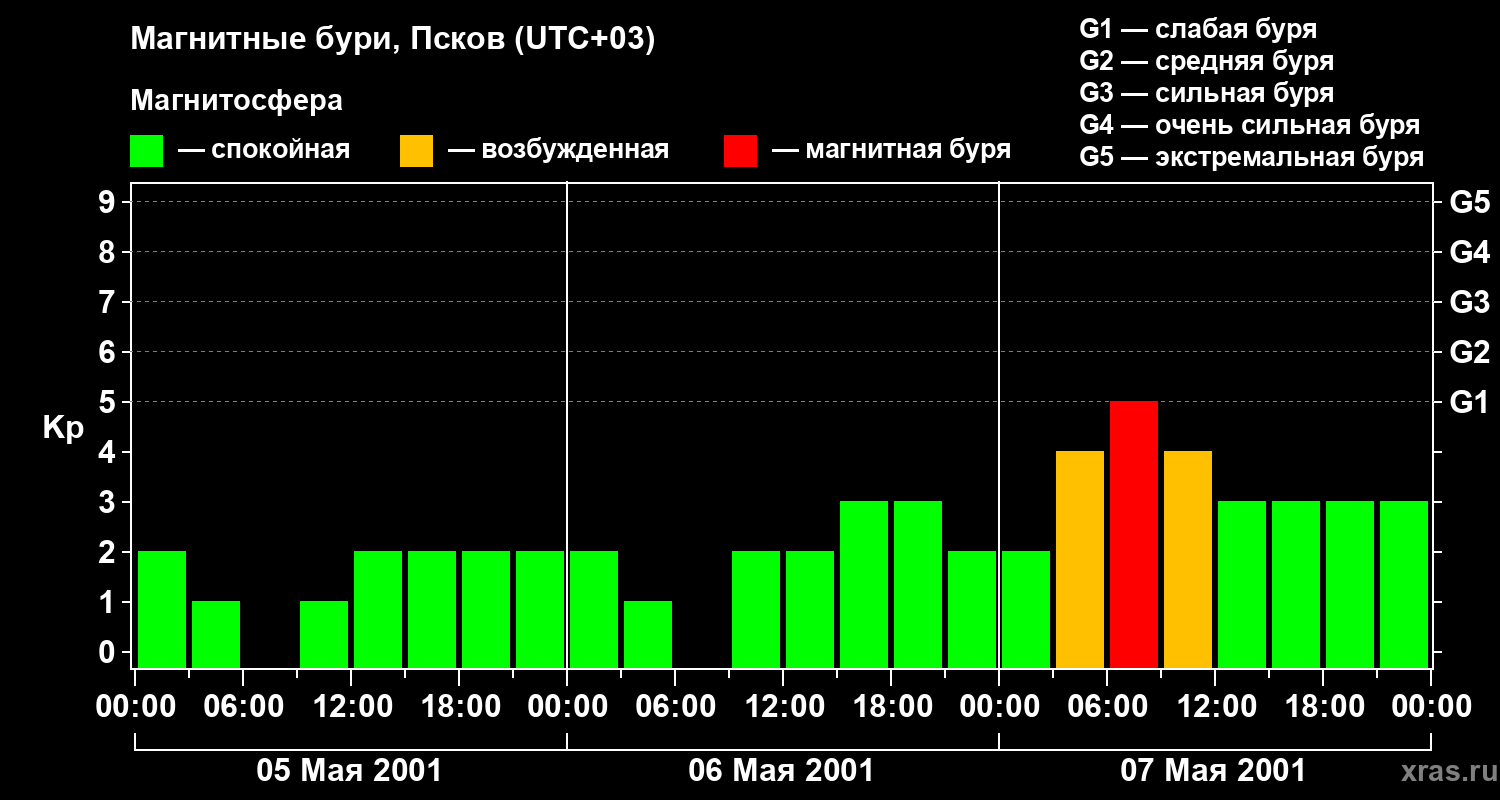1500x800 pixels.
Task: Click the '06:00' time label under 07 Мая
Action: tap(1107, 707)
